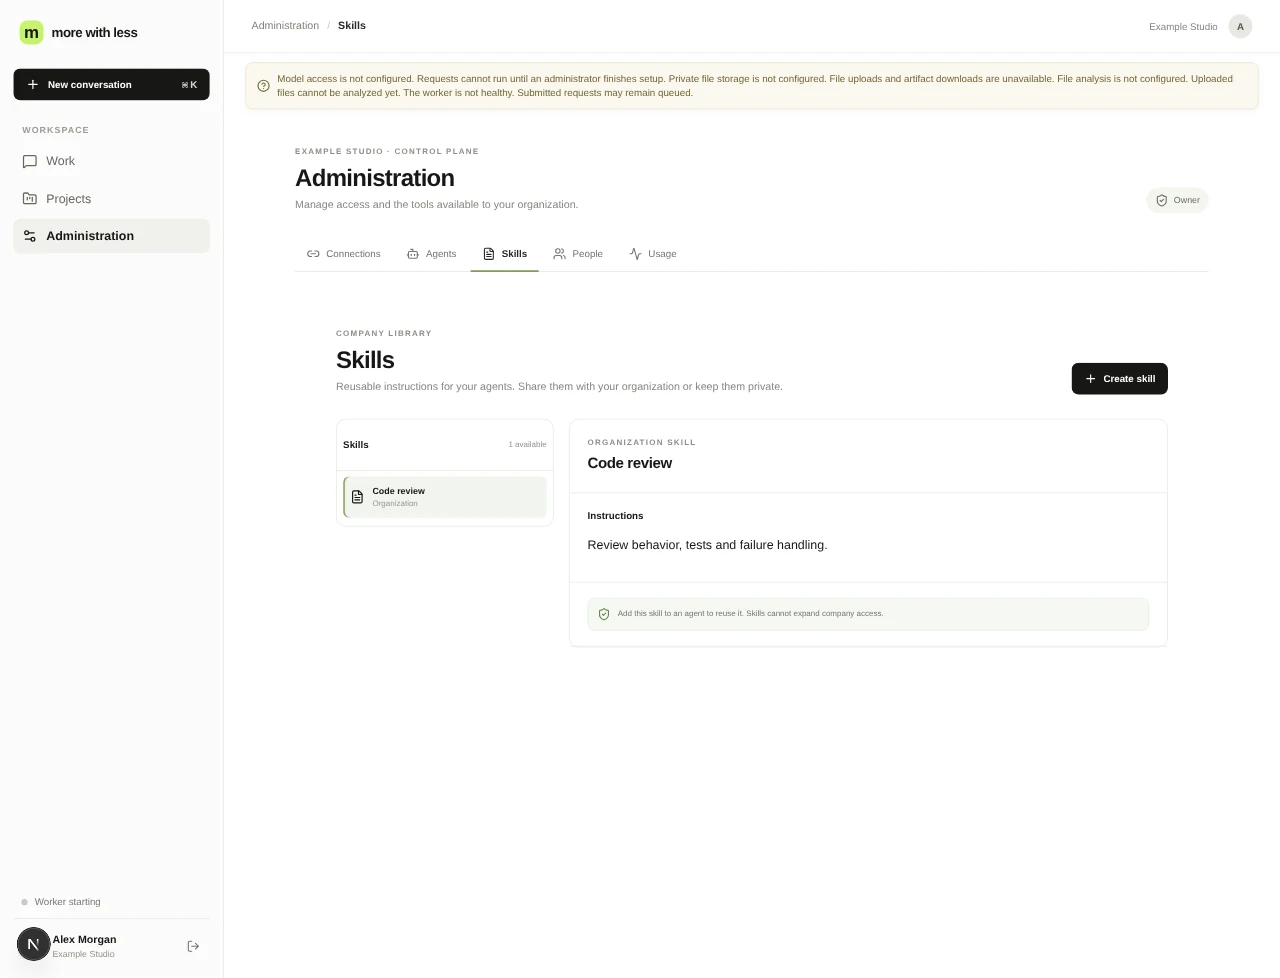The width and height of the screenshot is (1280, 978).
Task: Open the 'A' account avatar
Action: 1240,26
